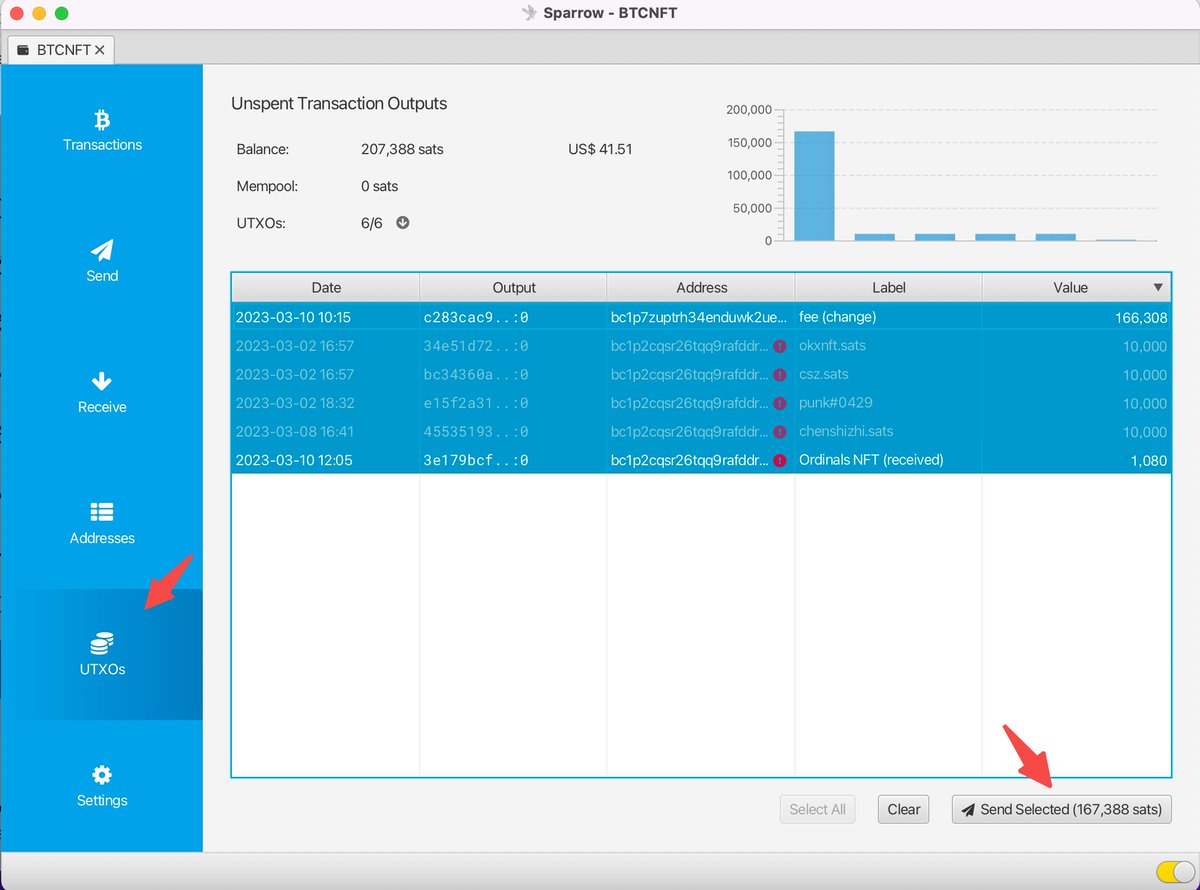1200x890 pixels.
Task: Sort the table by Label column
Action: (888, 287)
